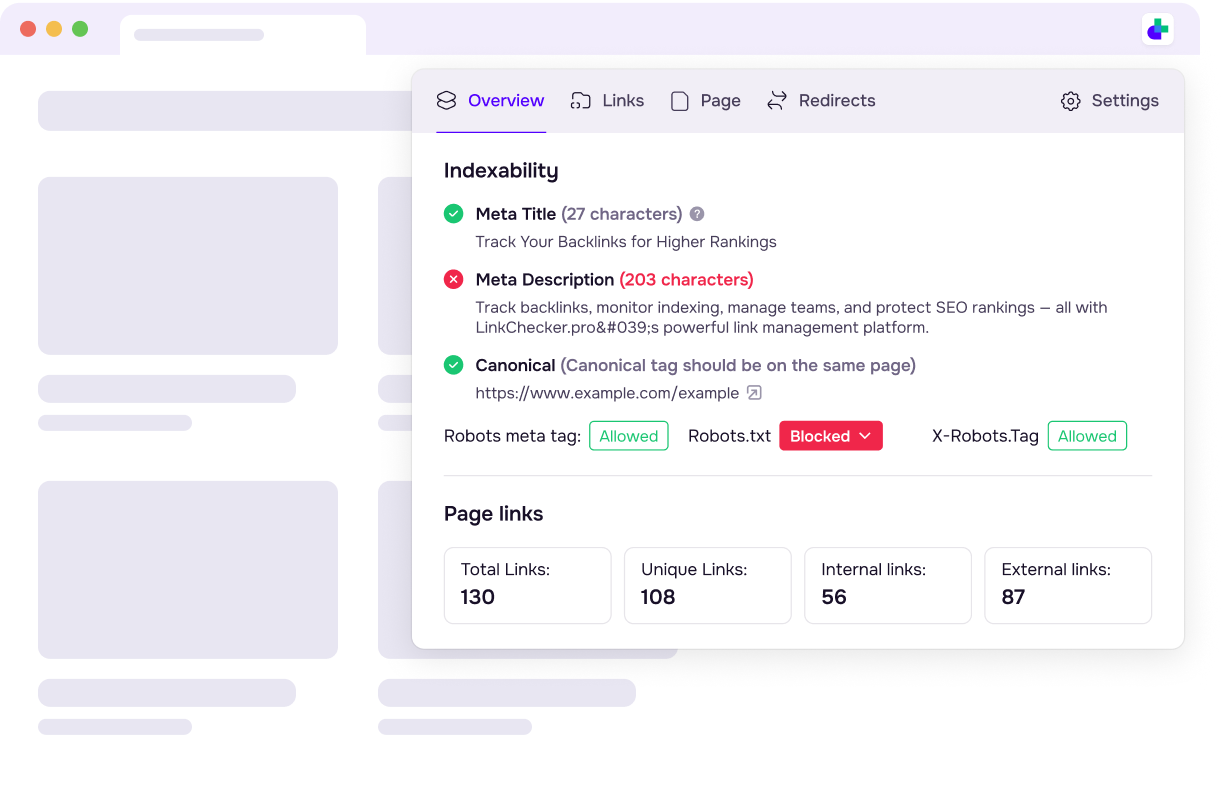Select the External links card

(x=1067, y=585)
